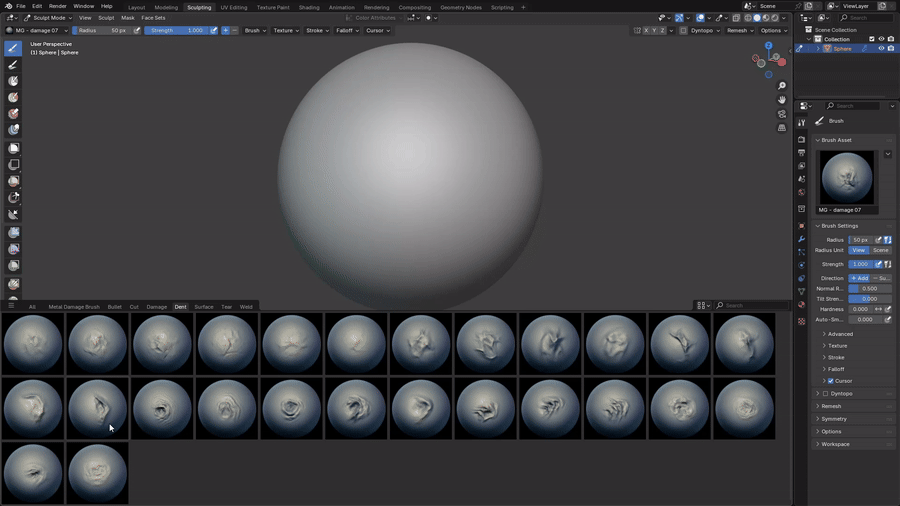
Task: Click the Add direction plus icon in header
Action: coord(226,30)
